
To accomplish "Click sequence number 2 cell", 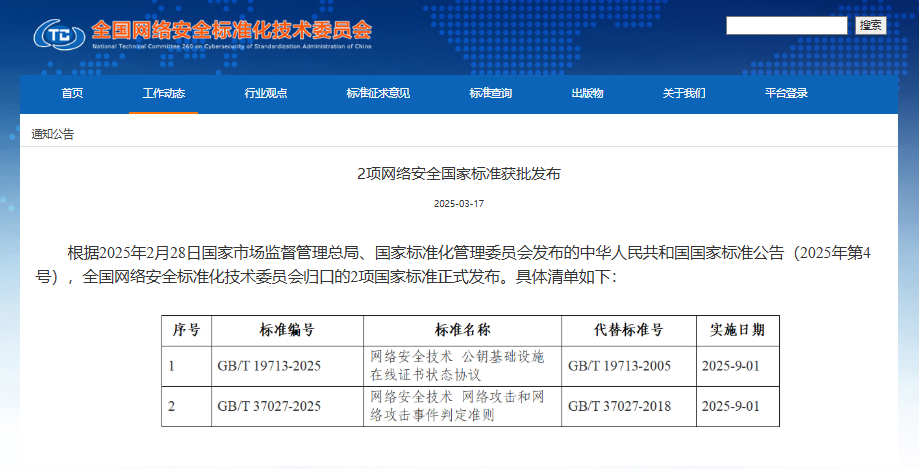I will click(x=186, y=406).
